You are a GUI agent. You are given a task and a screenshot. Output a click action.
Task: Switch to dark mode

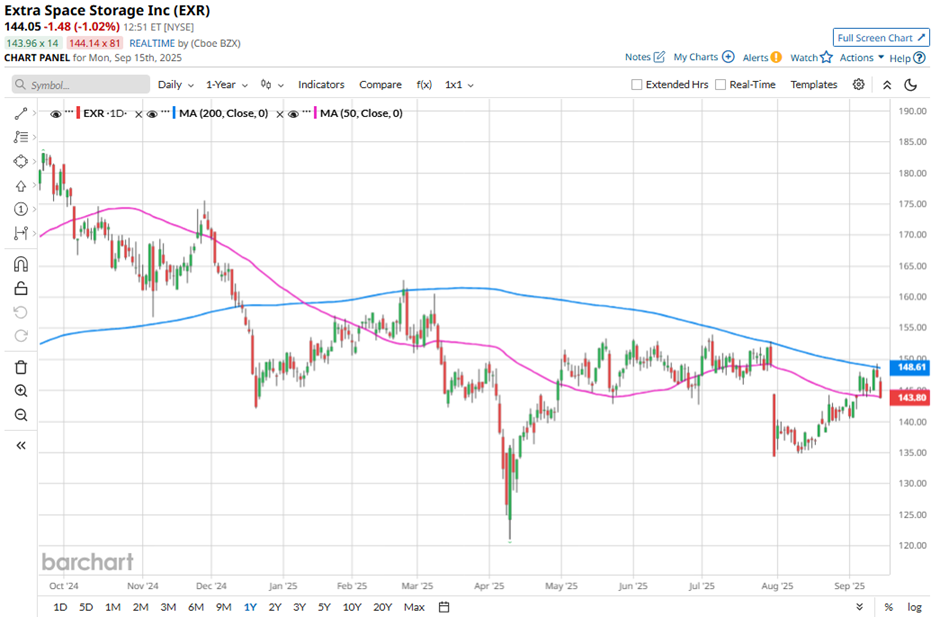point(911,85)
